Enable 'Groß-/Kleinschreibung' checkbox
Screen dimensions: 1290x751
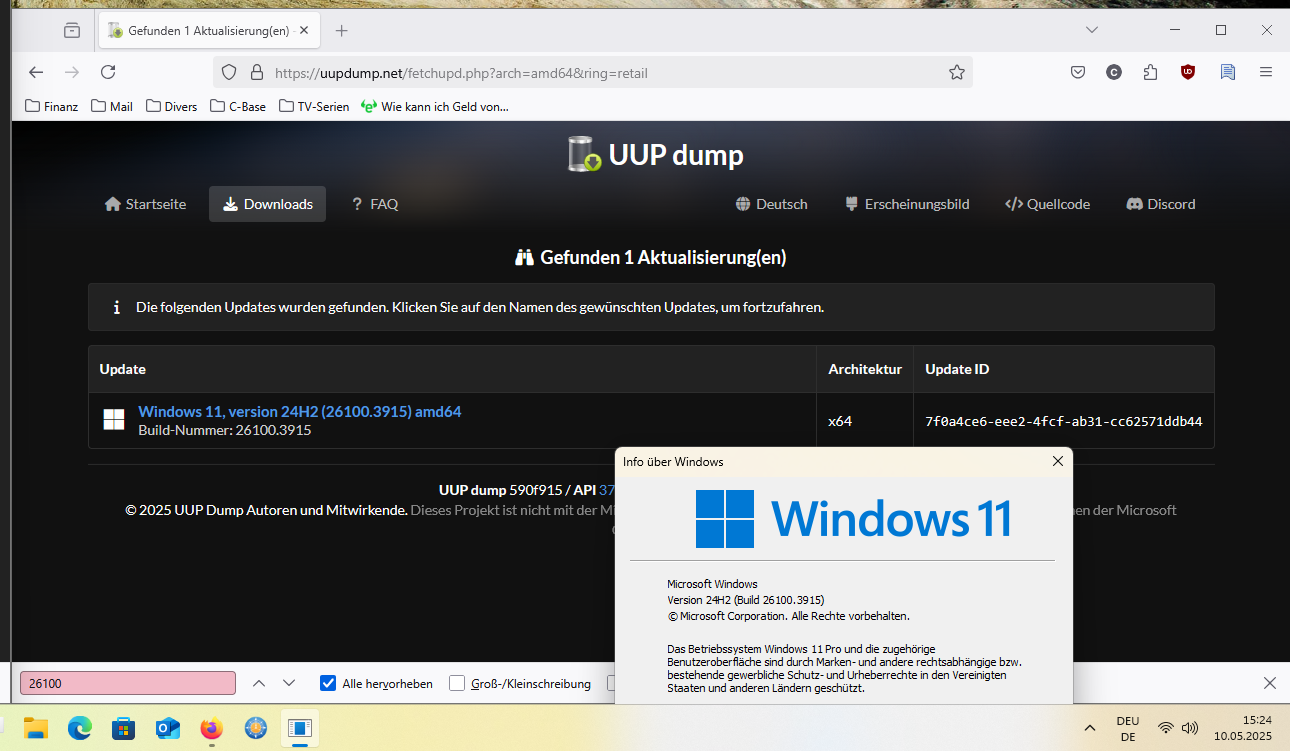[x=457, y=683]
